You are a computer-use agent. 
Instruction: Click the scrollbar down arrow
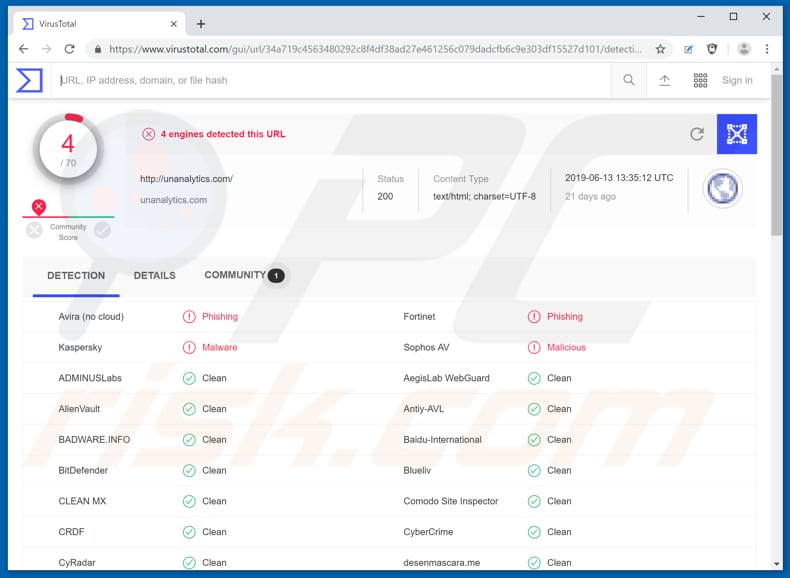tap(776, 564)
